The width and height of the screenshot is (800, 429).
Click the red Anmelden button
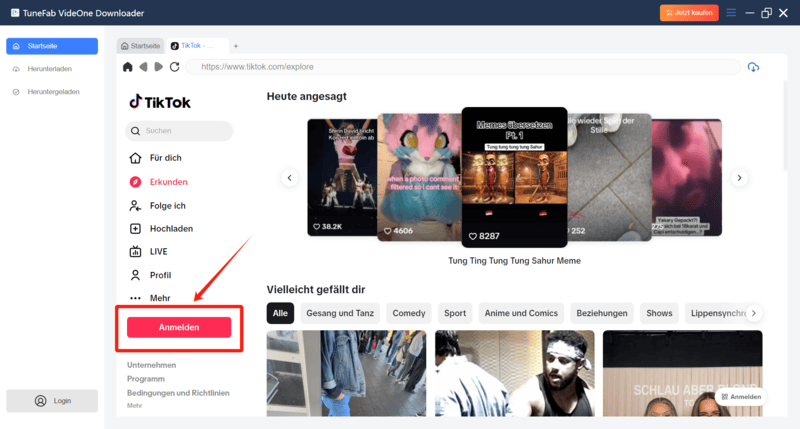coord(179,327)
